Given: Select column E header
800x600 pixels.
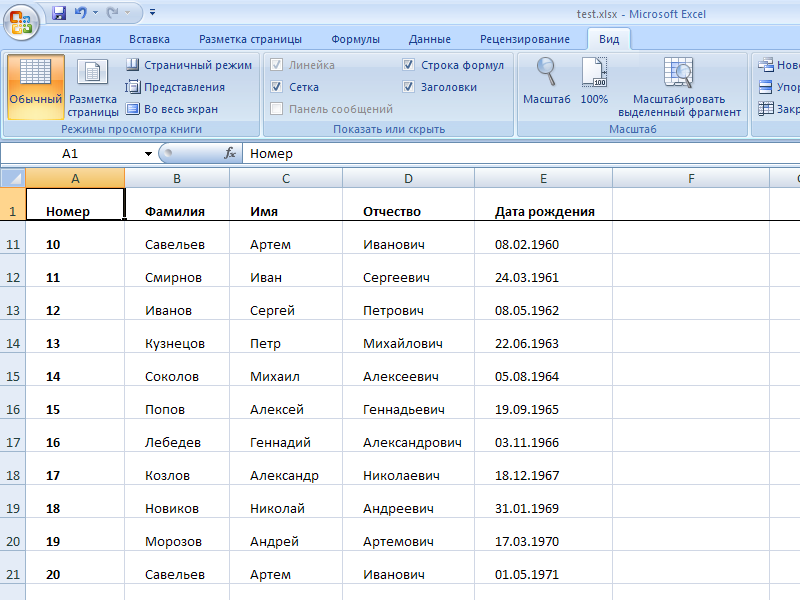Looking at the screenshot, I should 543,179.
